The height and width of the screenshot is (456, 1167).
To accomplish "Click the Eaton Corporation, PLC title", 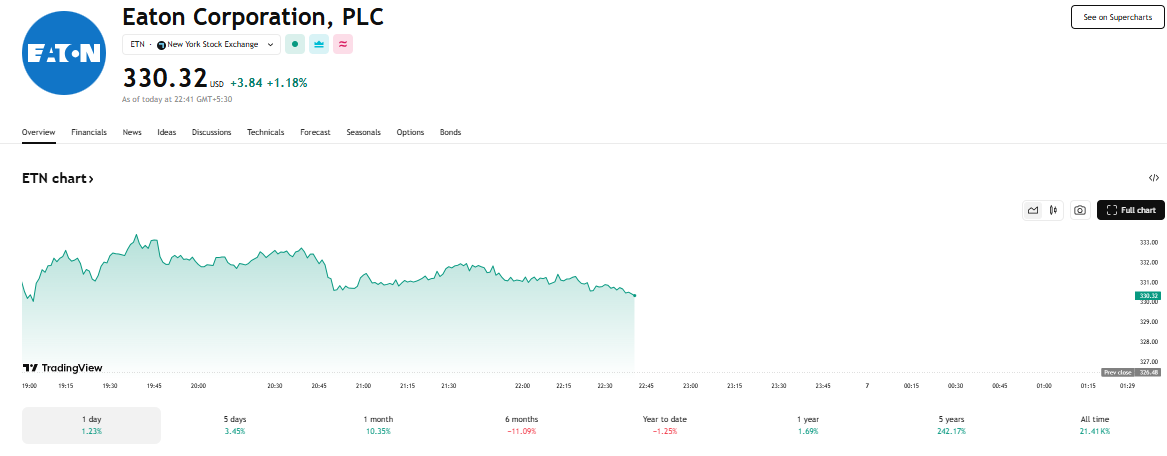I will tap(253, 16).
